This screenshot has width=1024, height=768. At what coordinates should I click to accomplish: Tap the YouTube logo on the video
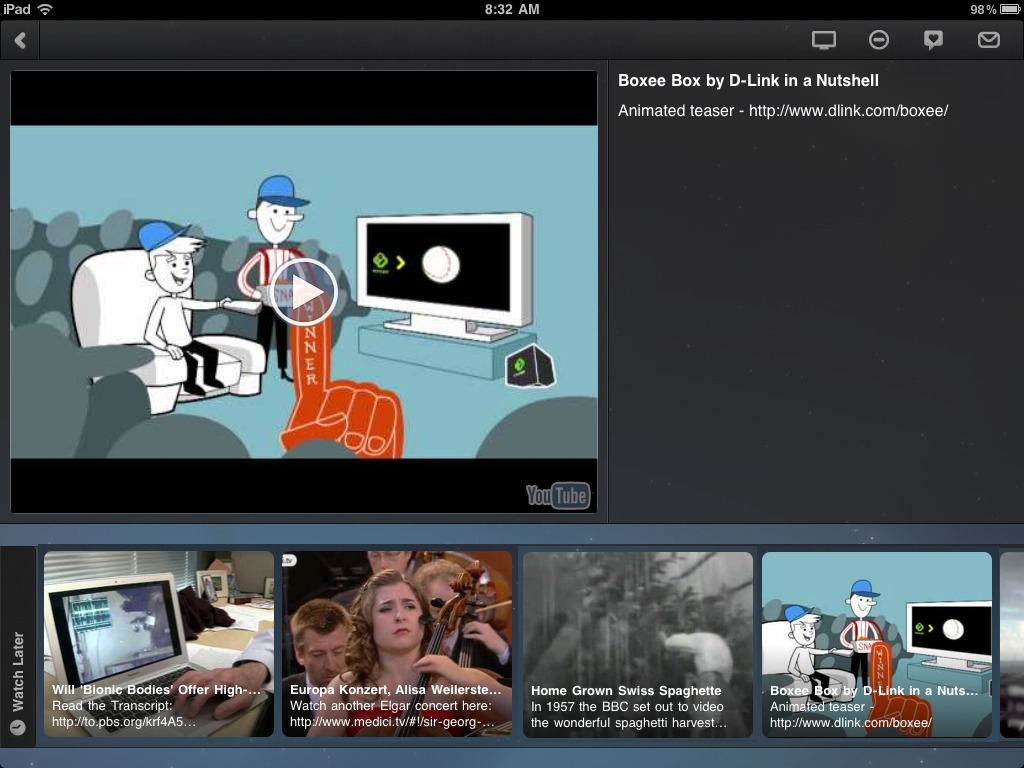pos(558,496)
